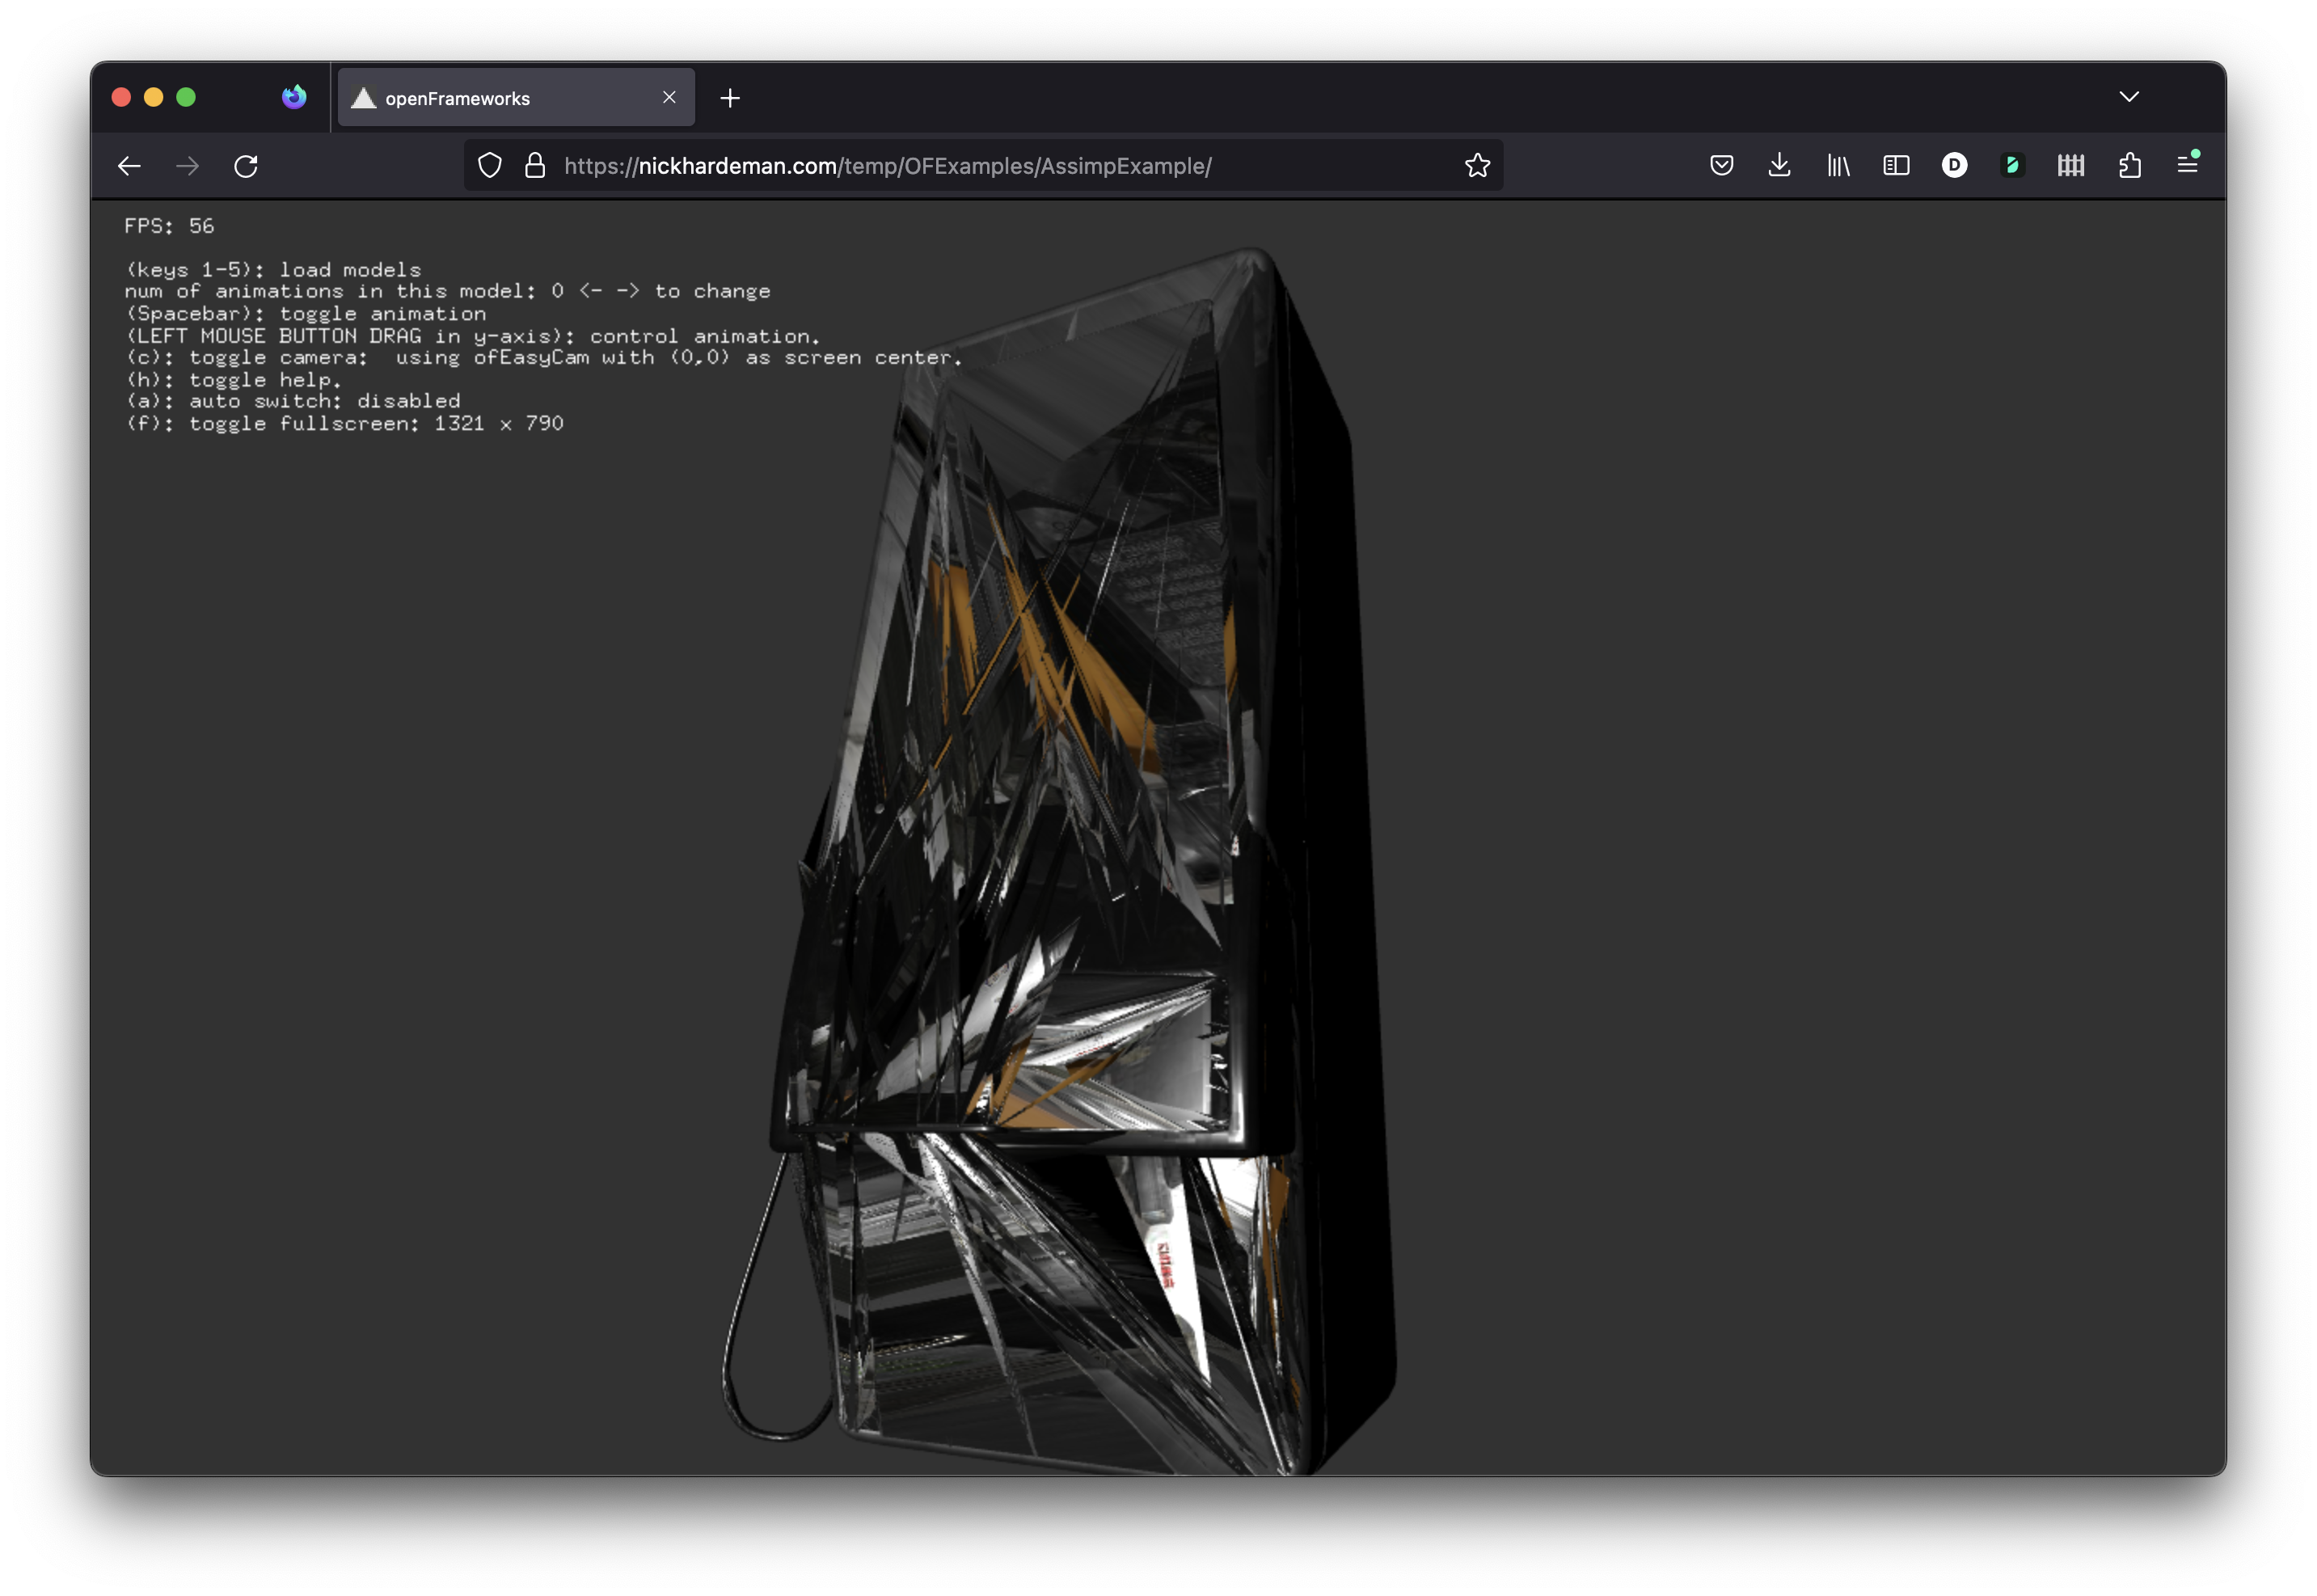Click the white D extension icon
This screenshot has width=2317, height=1596.
[1955, 165]
